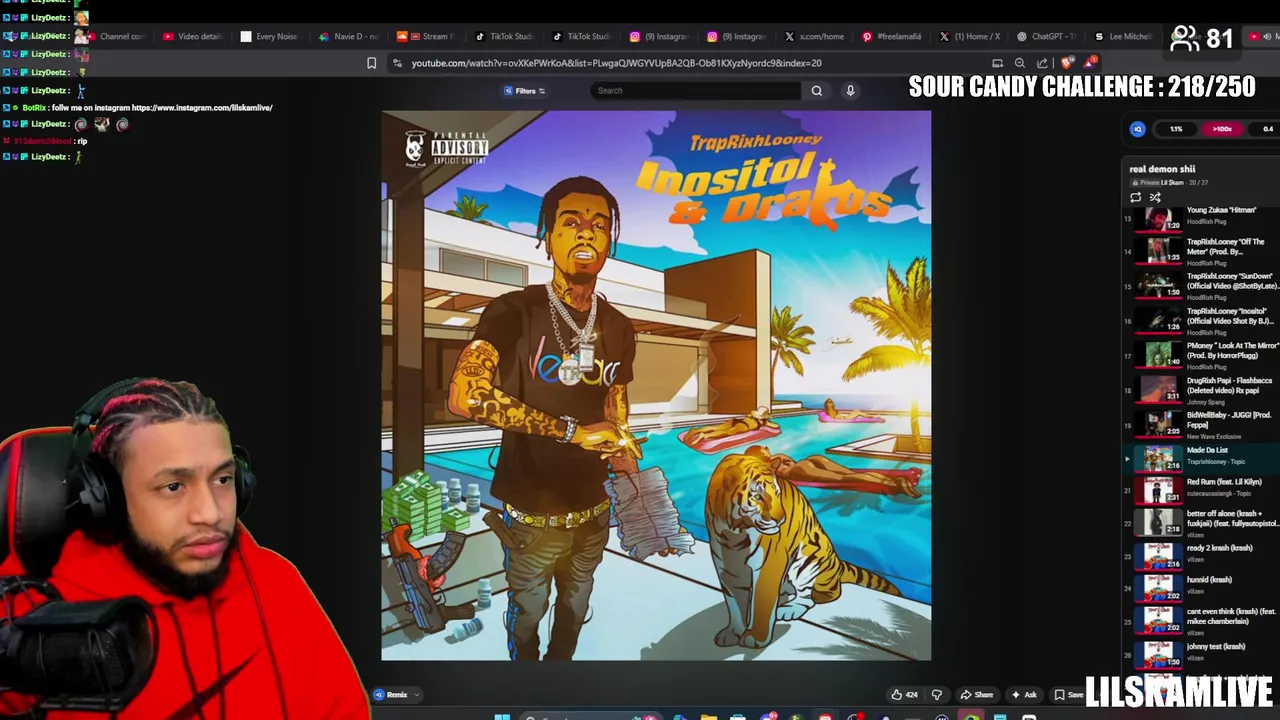Play PMoney "Look At The Mirror" item
The width and height of the screenshot is (1280, 720).
tap(1203, 355)
